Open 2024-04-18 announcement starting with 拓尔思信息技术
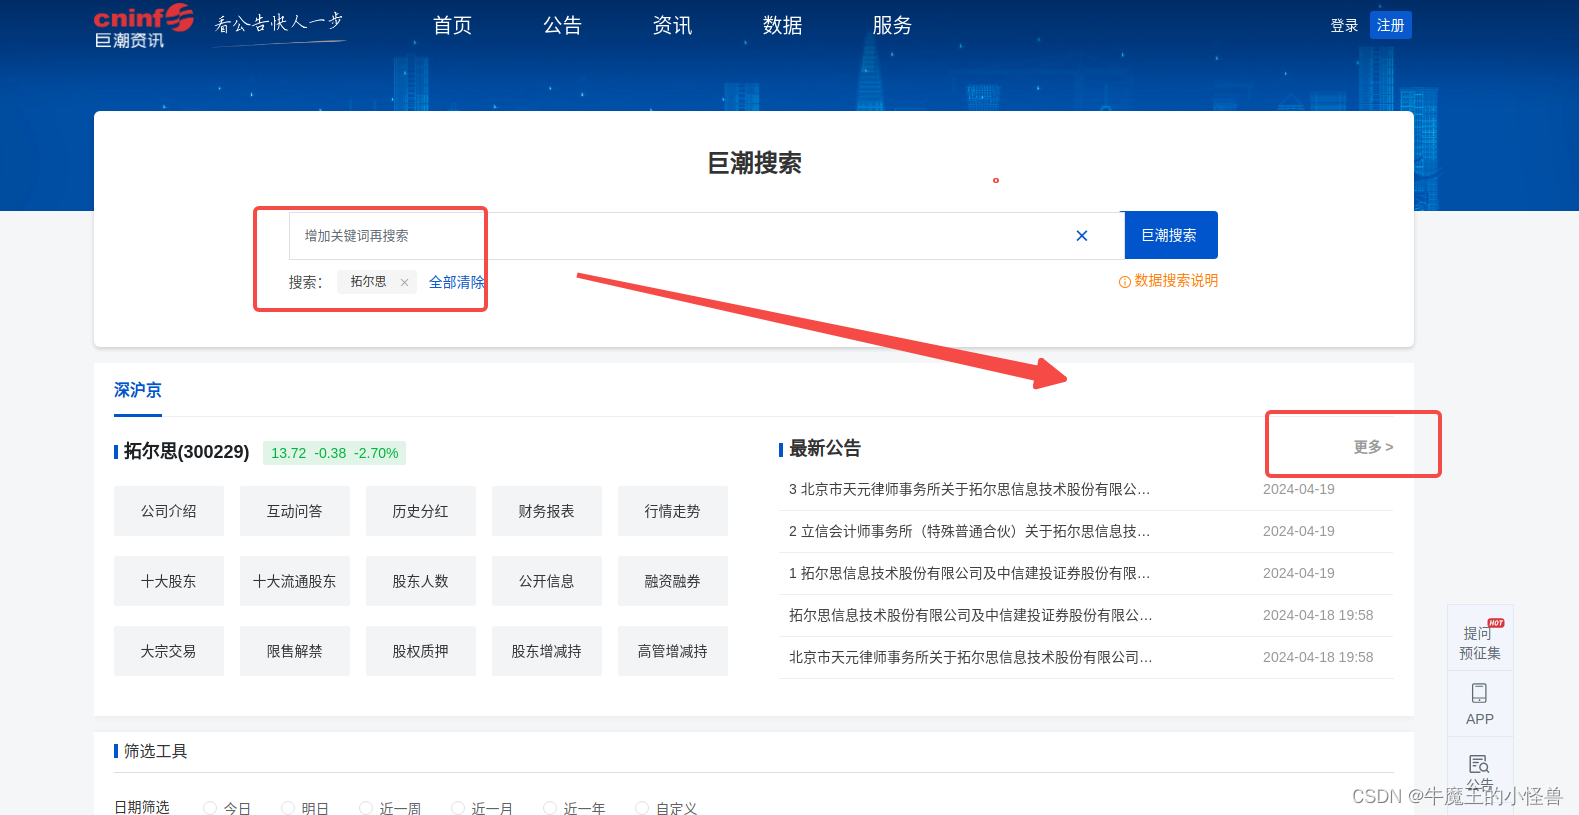Image resolution: width=1579 pixels, height=815 pixels. pos(970,615)
